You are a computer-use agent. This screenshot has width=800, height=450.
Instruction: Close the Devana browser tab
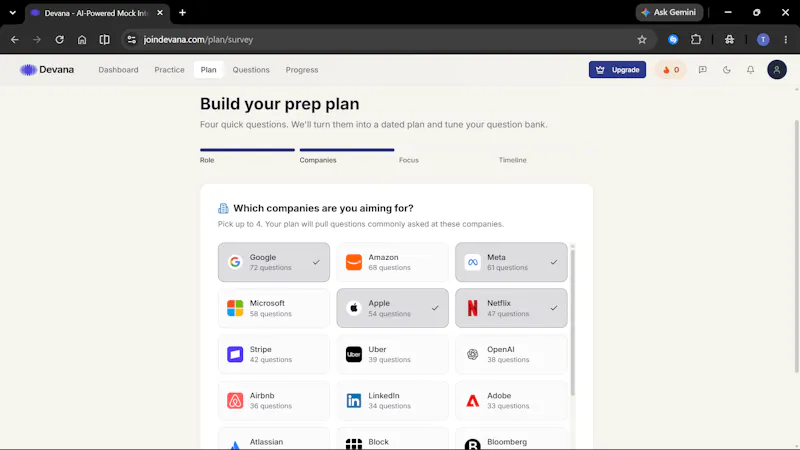tap(160, 13)
